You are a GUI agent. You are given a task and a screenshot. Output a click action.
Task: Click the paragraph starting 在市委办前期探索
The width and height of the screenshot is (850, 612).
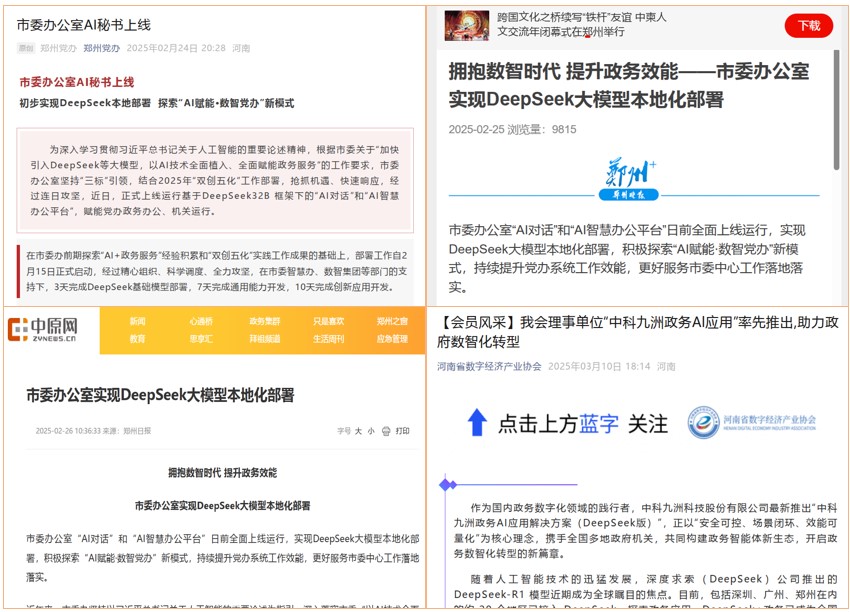tap(217, 271)
